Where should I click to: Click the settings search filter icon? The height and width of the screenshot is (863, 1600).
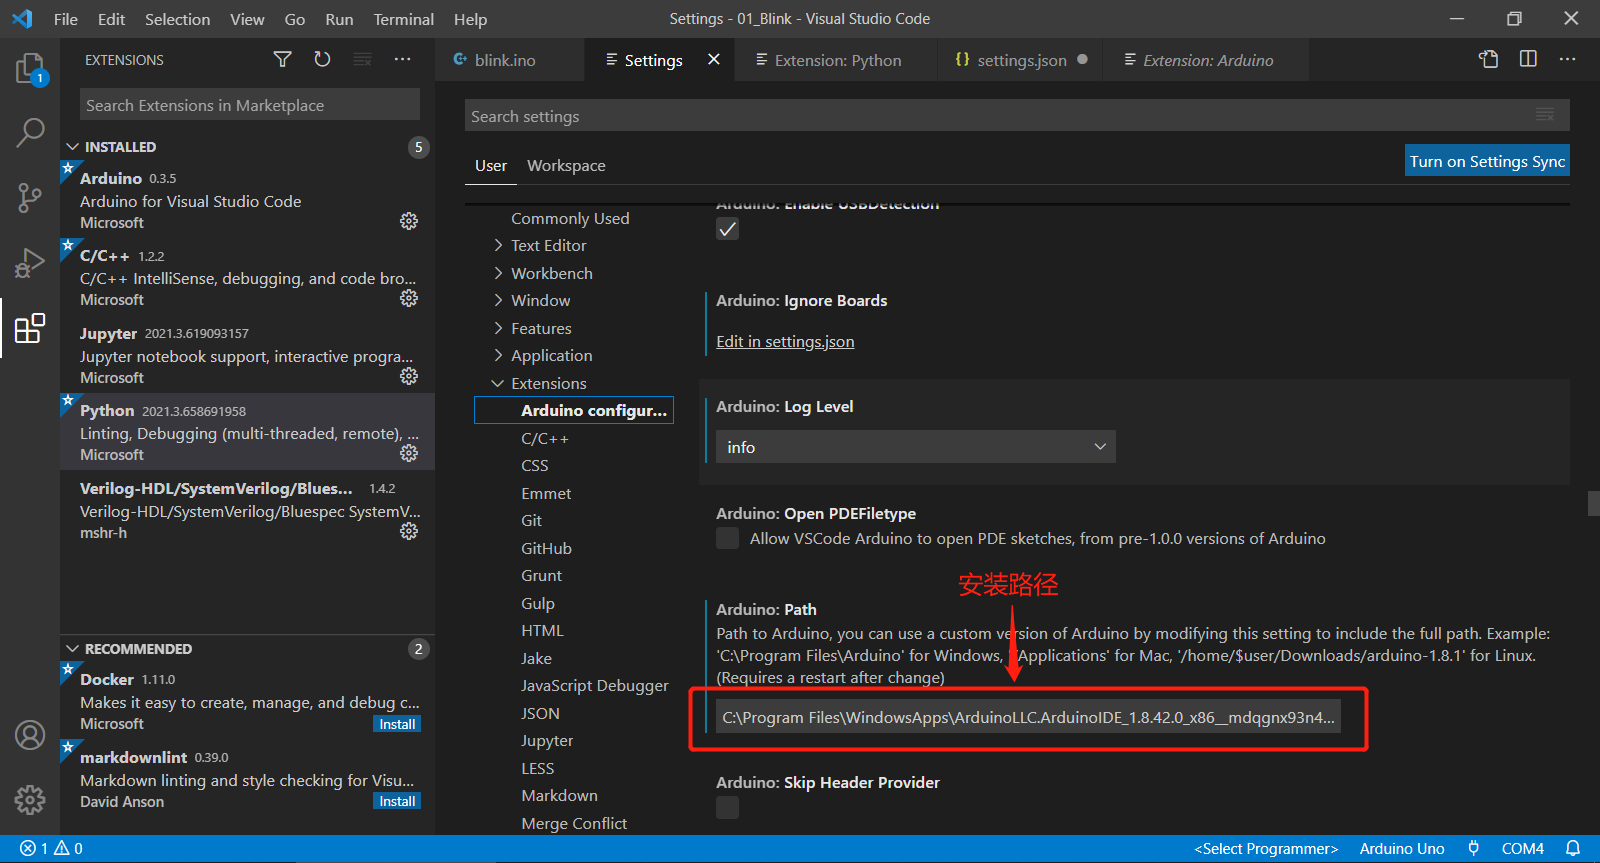tap(1545, 115)
